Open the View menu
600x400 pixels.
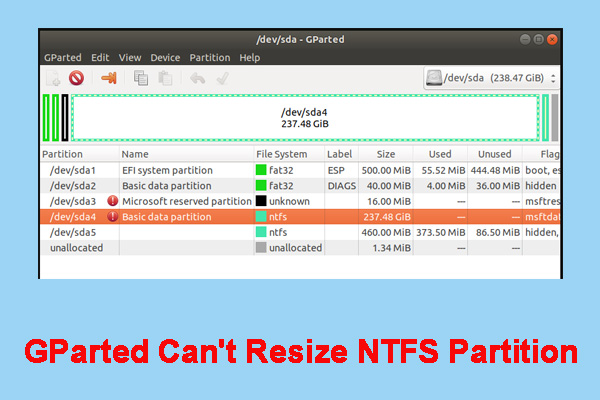(130, 58)
